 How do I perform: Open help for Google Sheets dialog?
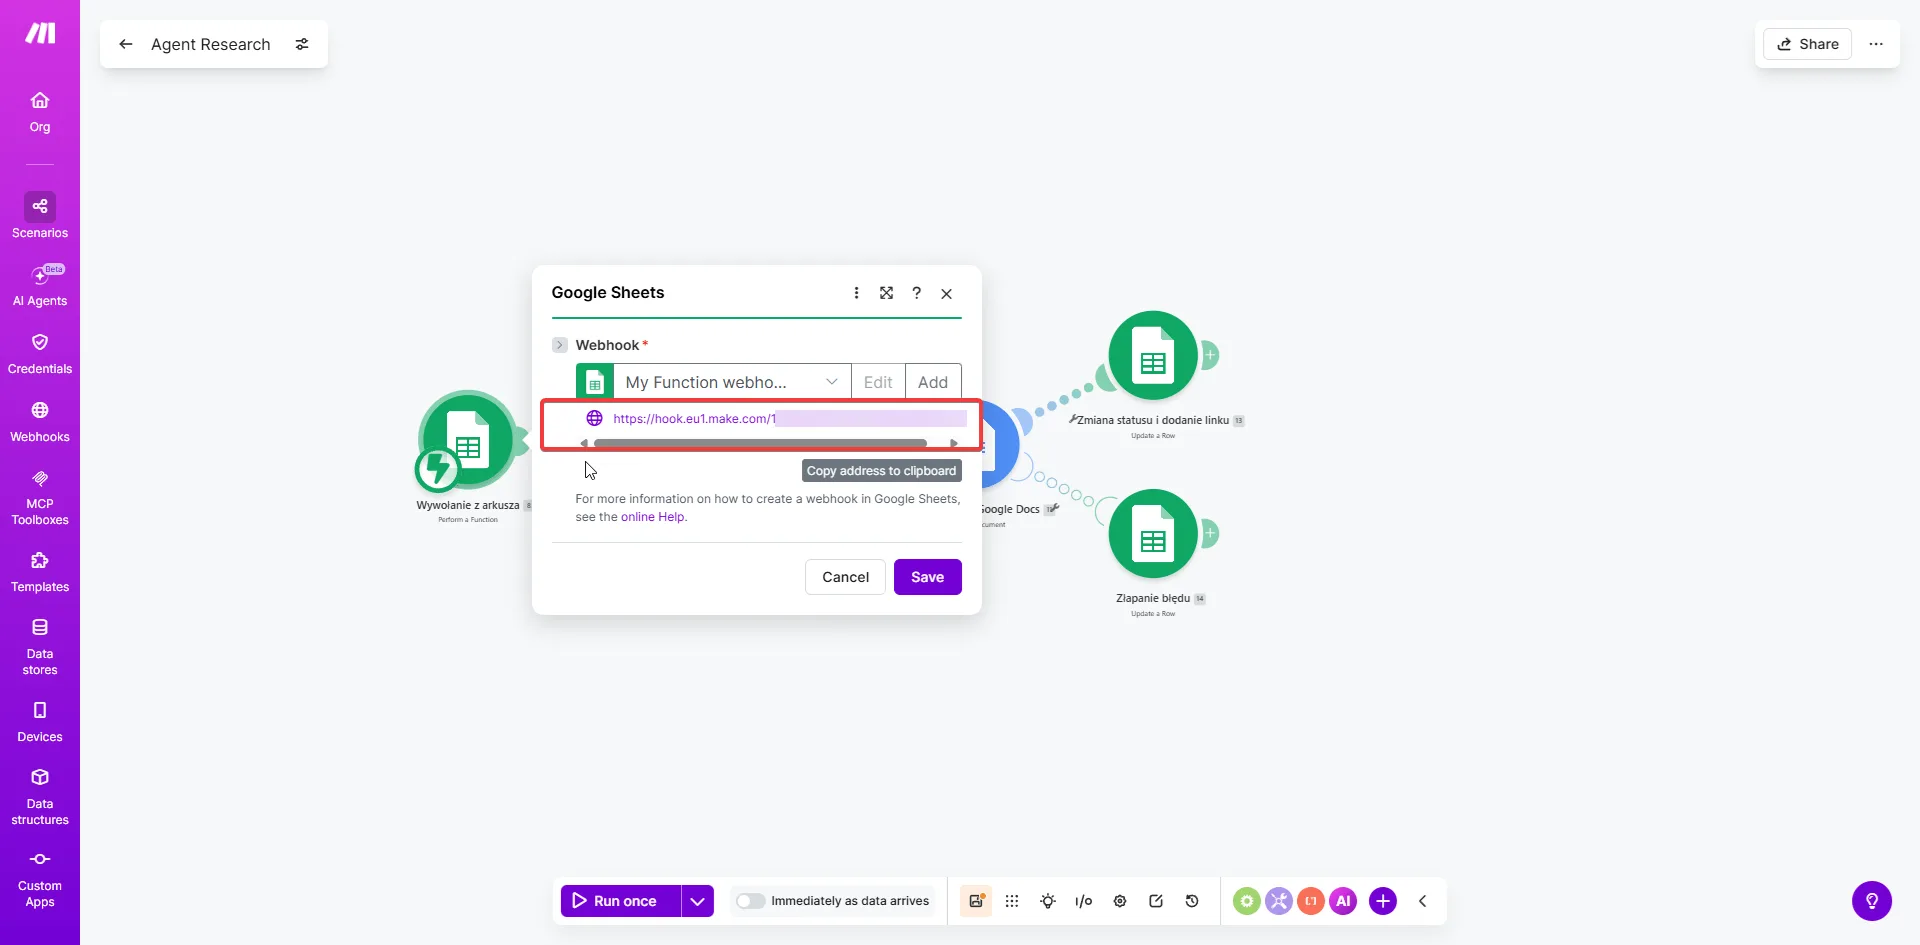(x=916, y=293)
